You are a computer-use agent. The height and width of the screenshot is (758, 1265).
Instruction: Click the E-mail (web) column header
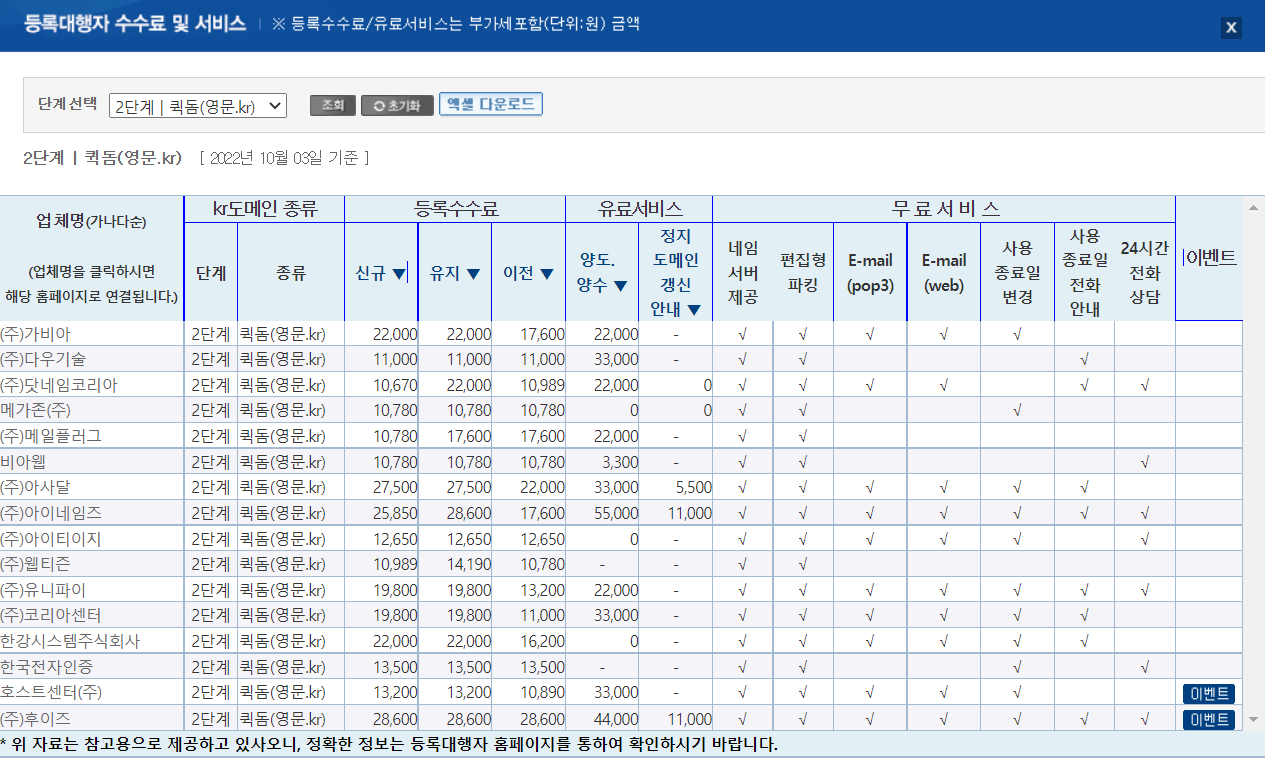tap(944, 272)
